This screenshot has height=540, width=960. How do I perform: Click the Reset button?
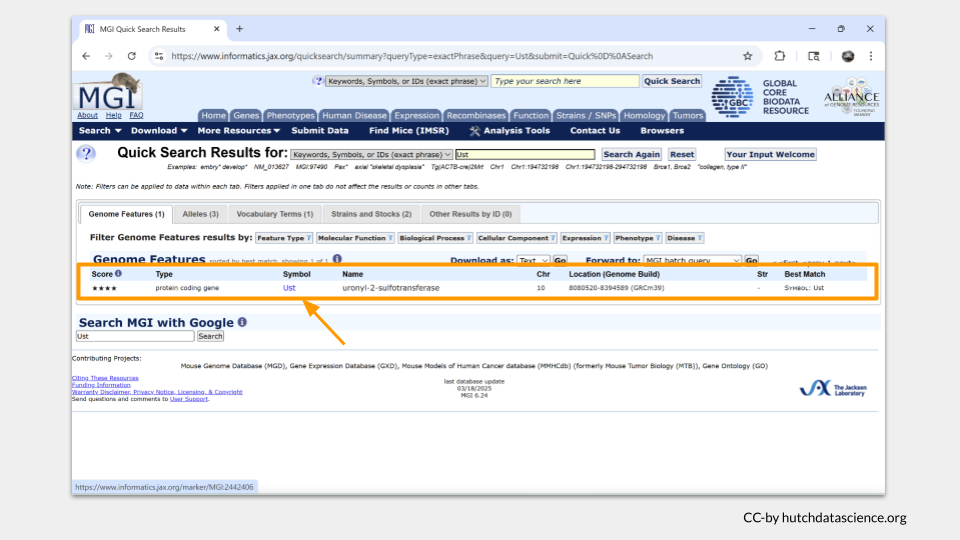[x=681, y=154]
